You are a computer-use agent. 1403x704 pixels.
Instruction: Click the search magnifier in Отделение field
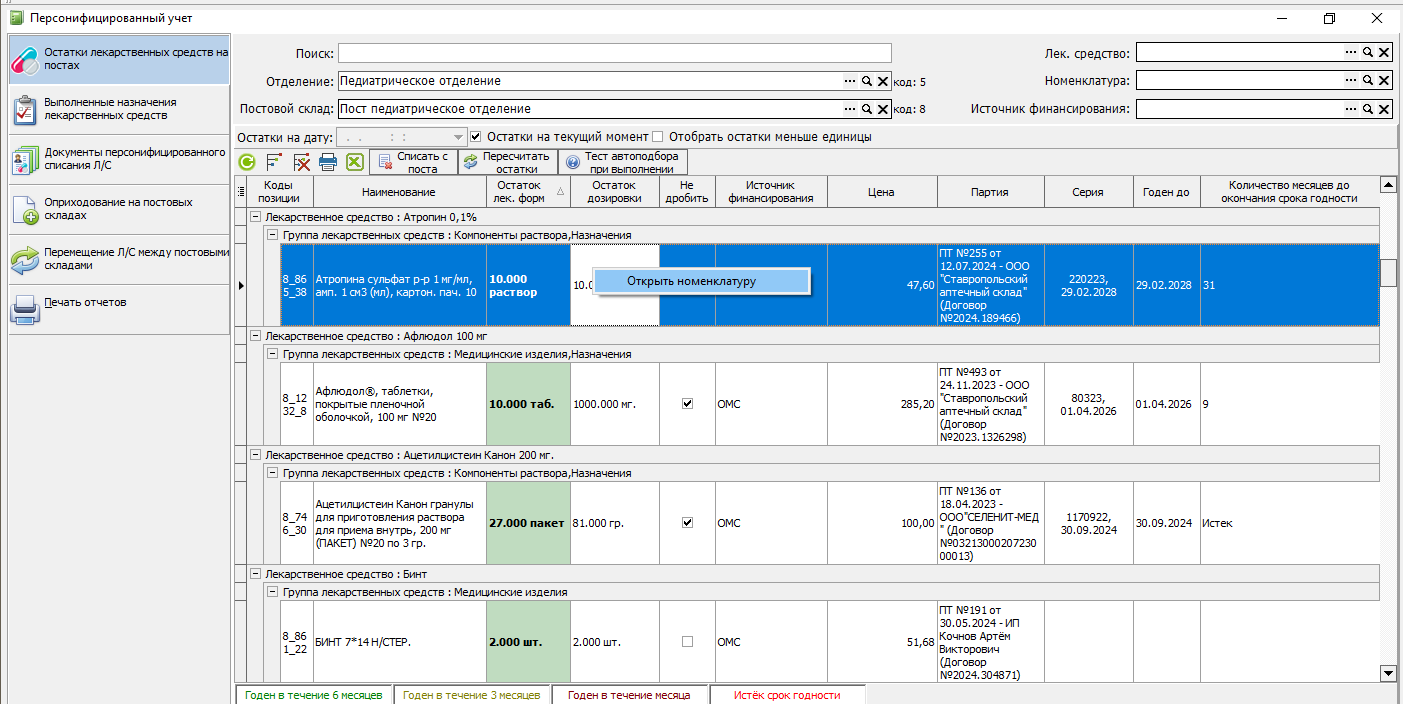click(x=867, y=81)
